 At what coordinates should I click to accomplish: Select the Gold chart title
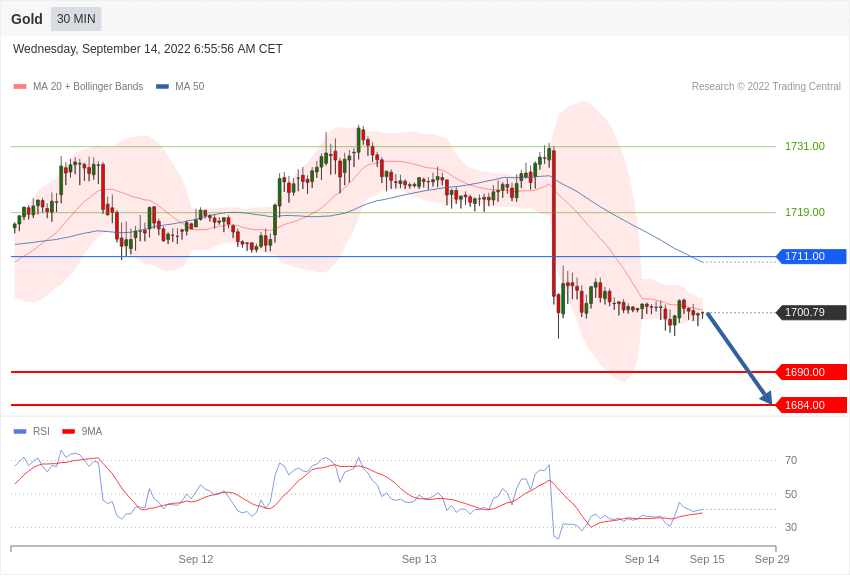point(27,19)
